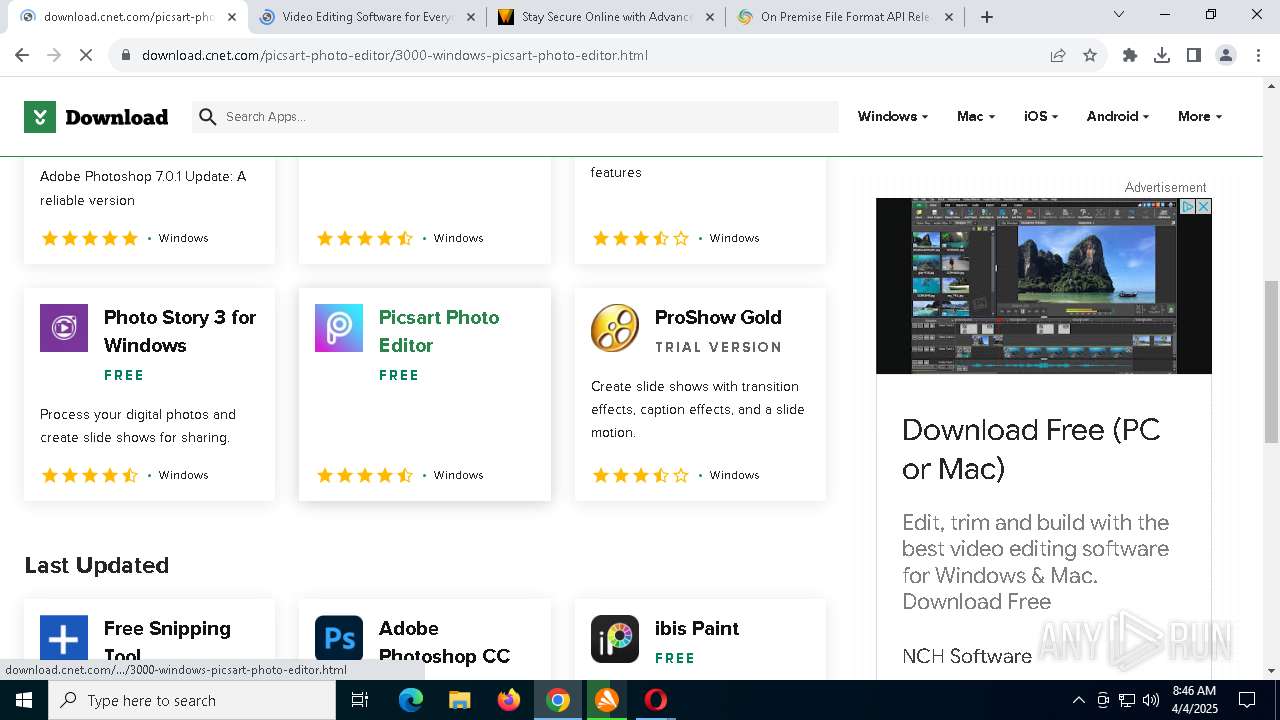Toggle the Chrome side panel icon

(x=1194, y=55)
